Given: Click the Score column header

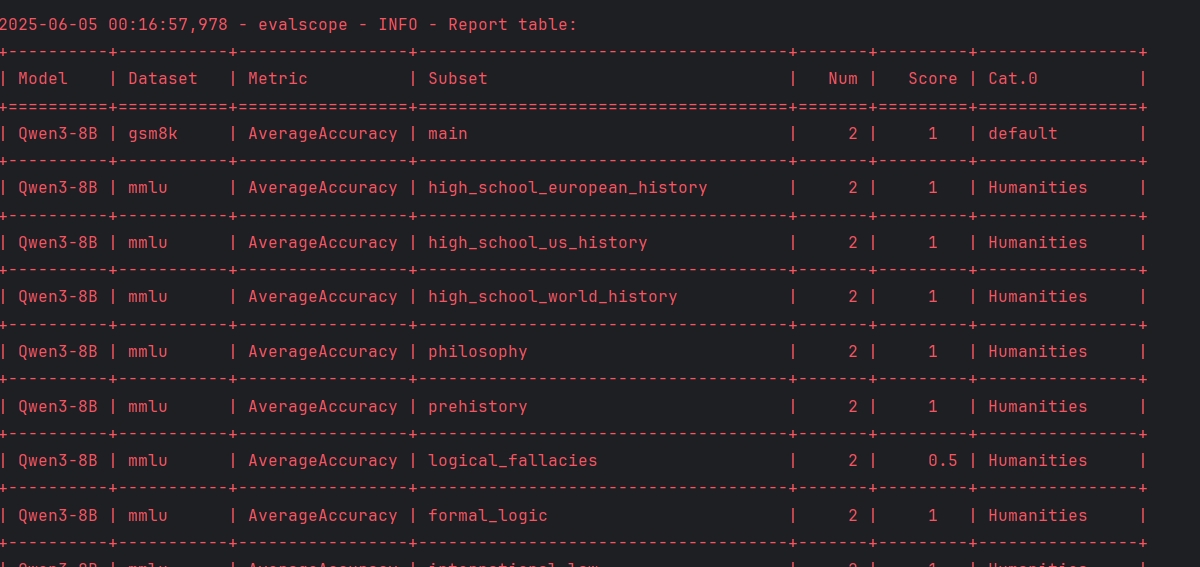Looking at the screenshot, I should 932,78.
